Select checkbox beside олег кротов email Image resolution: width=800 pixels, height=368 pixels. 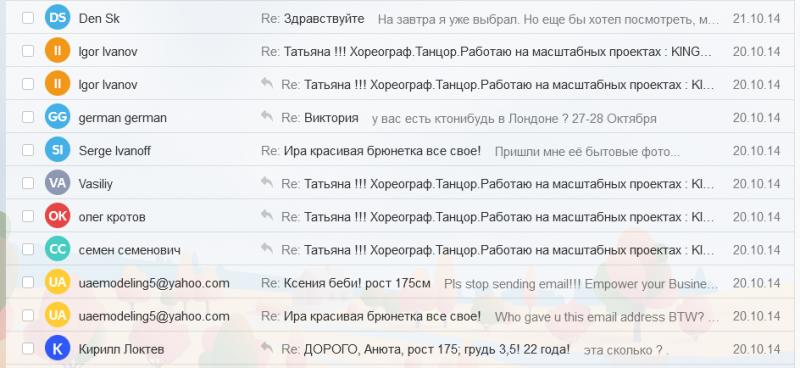(x=28, y=216)
